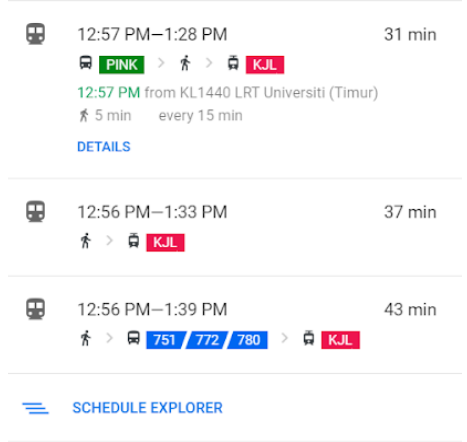This screenshot has height=442, width=467.
Task: Click the blue 751 bus badge
Action: click(x=165, y=340)
